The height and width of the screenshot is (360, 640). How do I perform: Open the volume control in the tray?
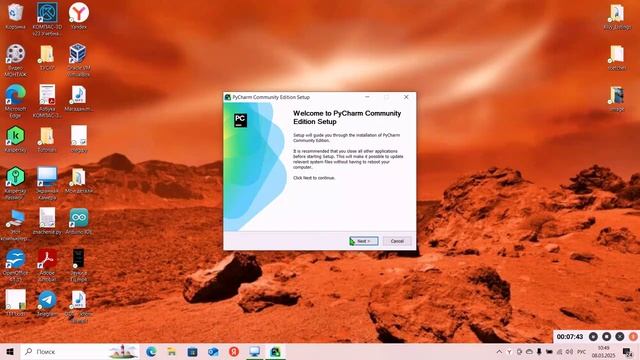pos(569,351)
